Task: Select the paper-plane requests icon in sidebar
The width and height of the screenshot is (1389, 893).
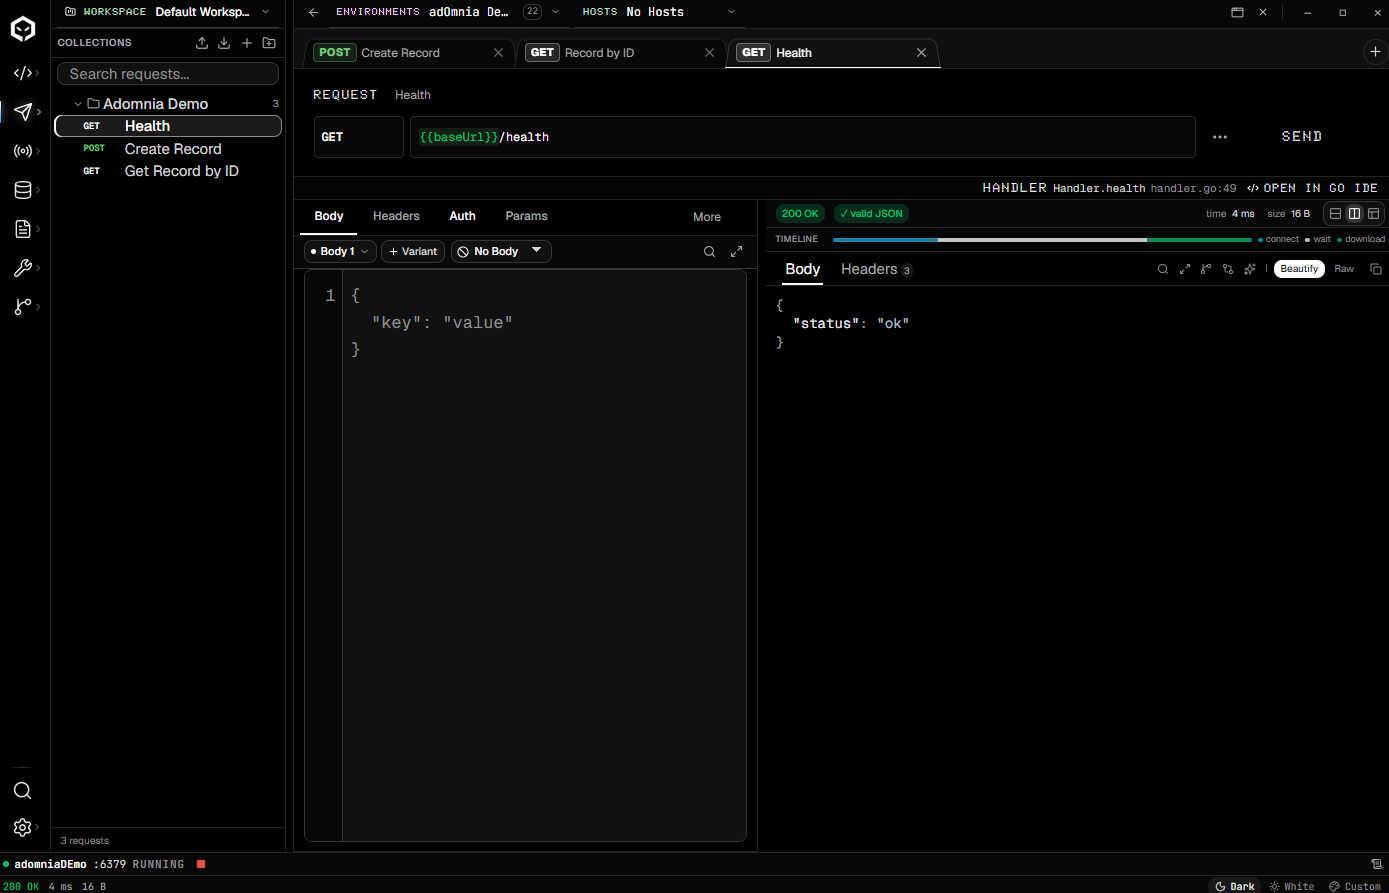Action: (23, 112)
